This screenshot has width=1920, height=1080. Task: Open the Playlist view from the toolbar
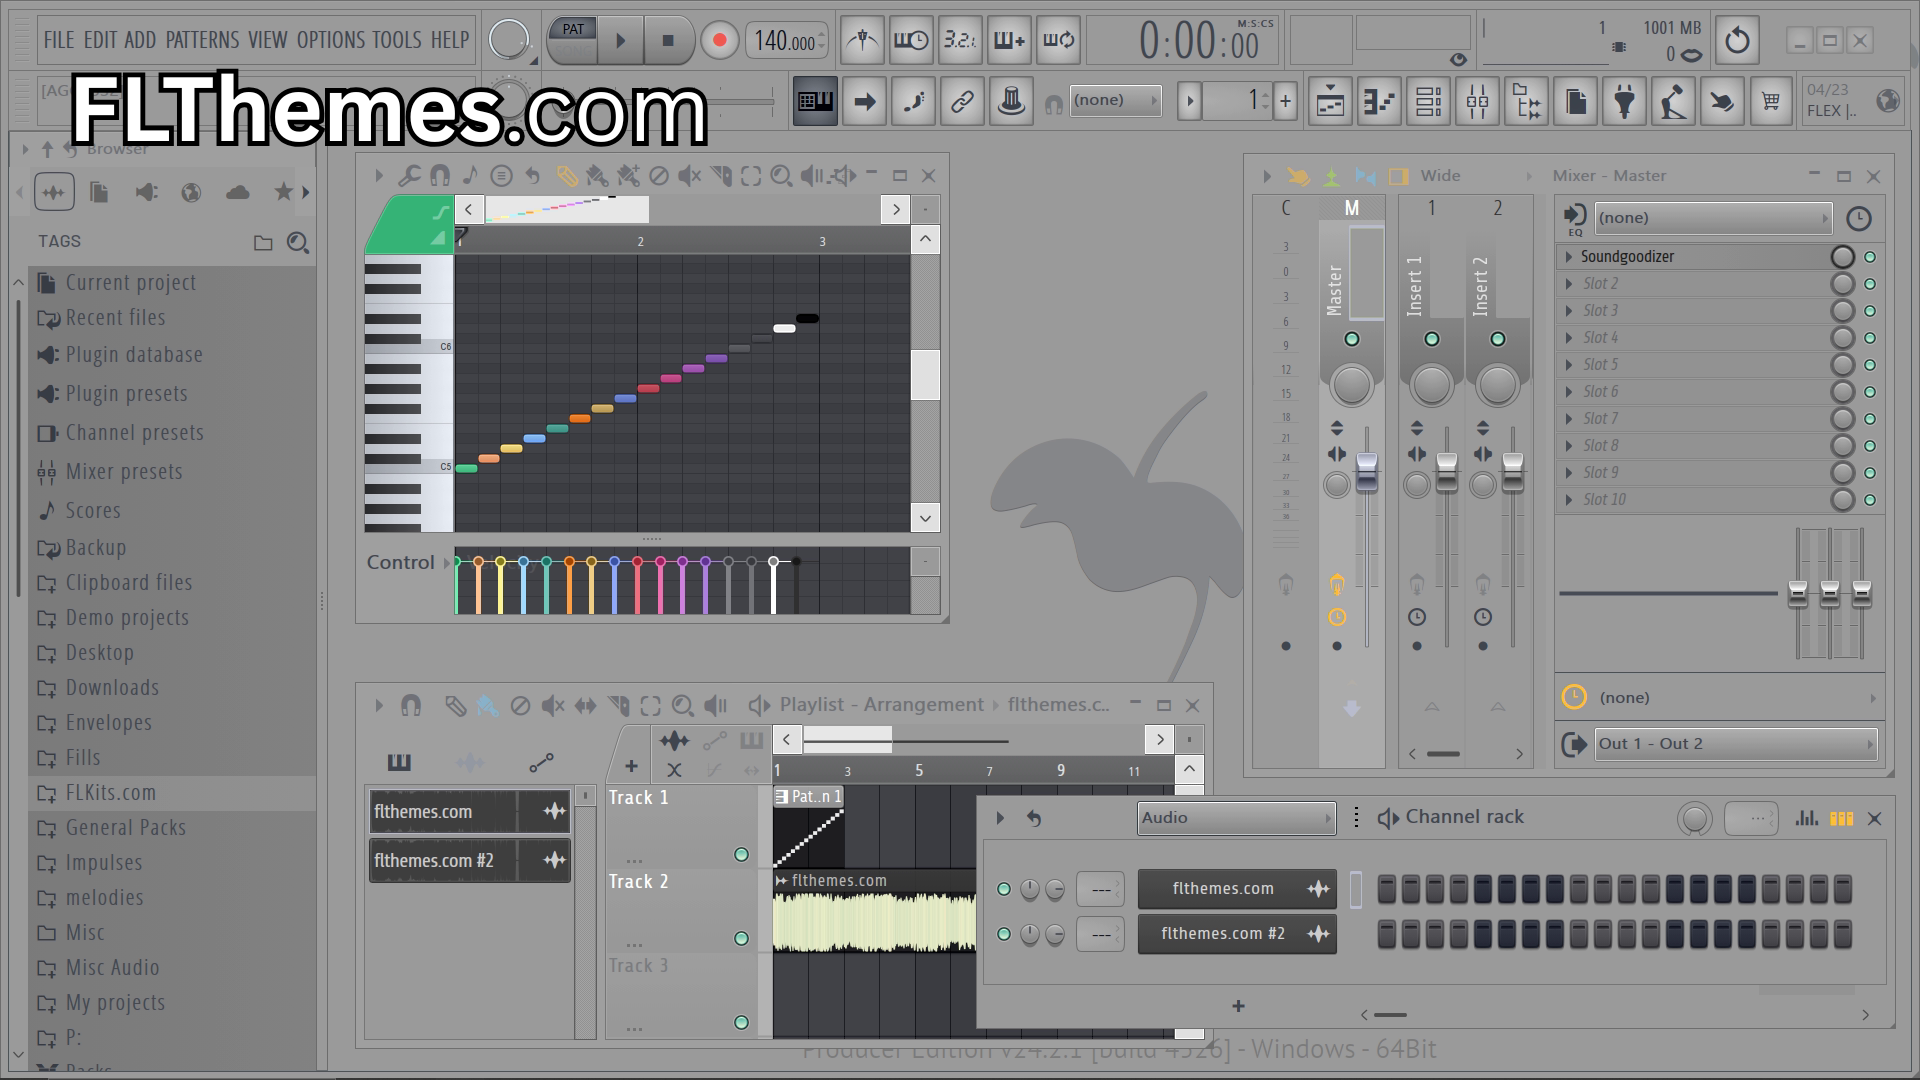pos(1330,101)
